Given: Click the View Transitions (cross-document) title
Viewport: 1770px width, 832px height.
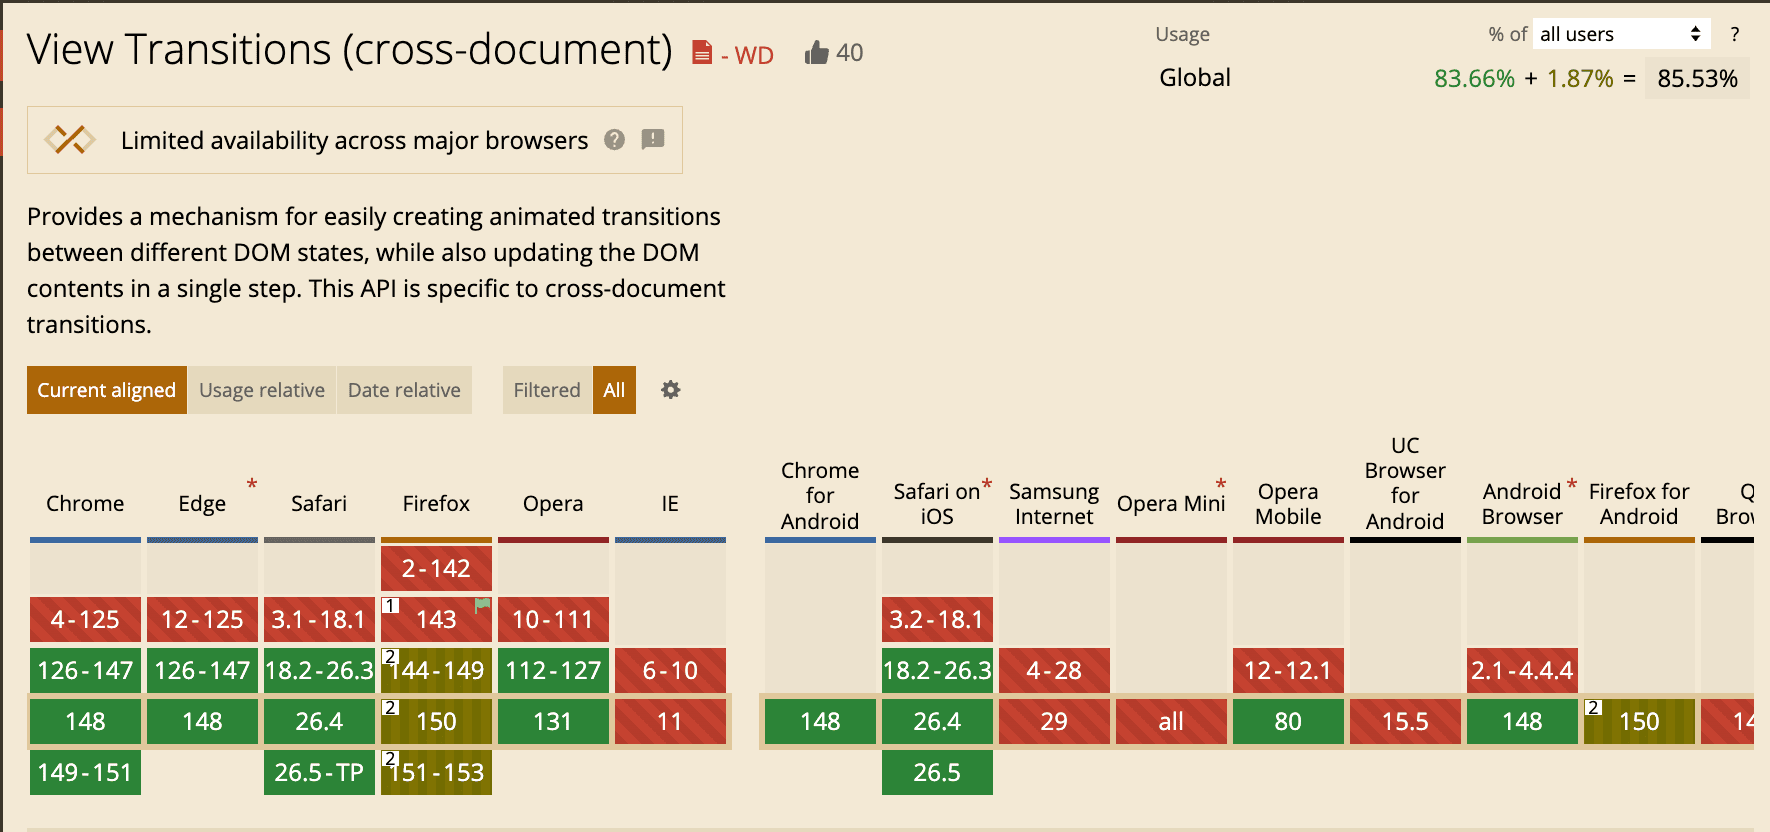Looking at the screenshot, I should (x=350, y=49).
